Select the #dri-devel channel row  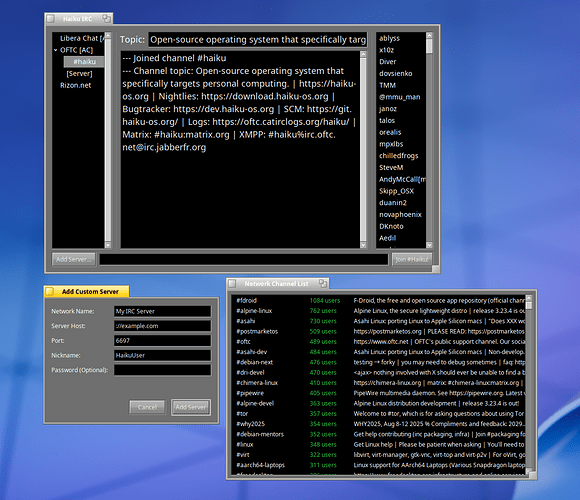coord(378,372)
